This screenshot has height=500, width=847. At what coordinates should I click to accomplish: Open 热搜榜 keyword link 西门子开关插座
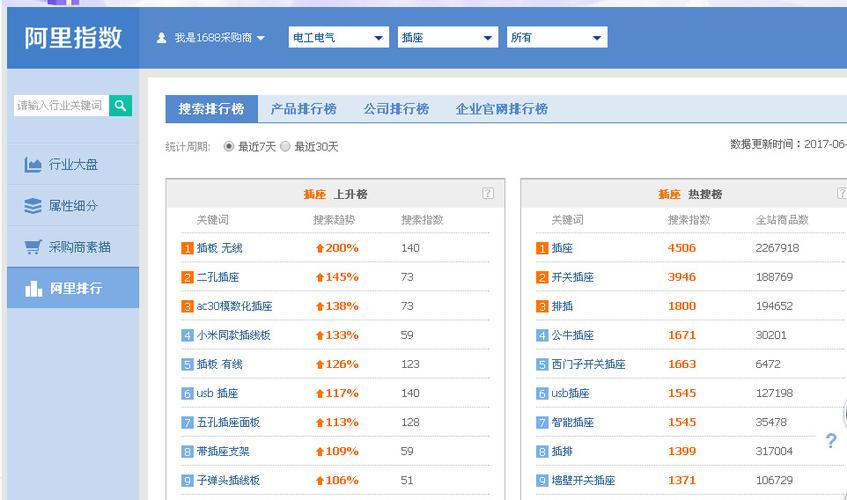(x=588, y=364)
